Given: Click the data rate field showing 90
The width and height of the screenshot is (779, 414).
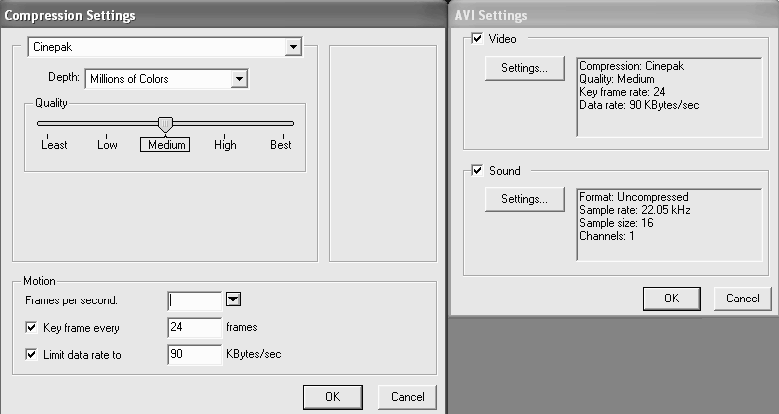Looking at the screenshot, I should [194, 355].
